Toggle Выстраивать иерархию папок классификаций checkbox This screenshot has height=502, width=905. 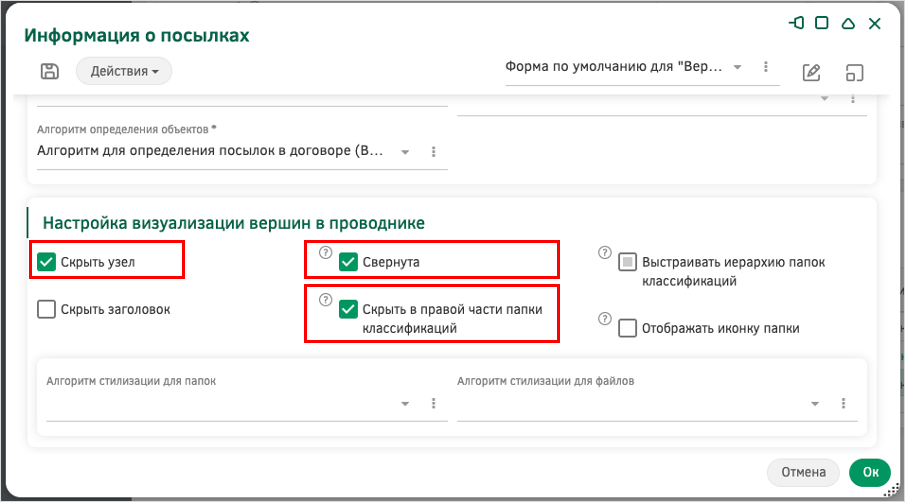tap(627, 262)
